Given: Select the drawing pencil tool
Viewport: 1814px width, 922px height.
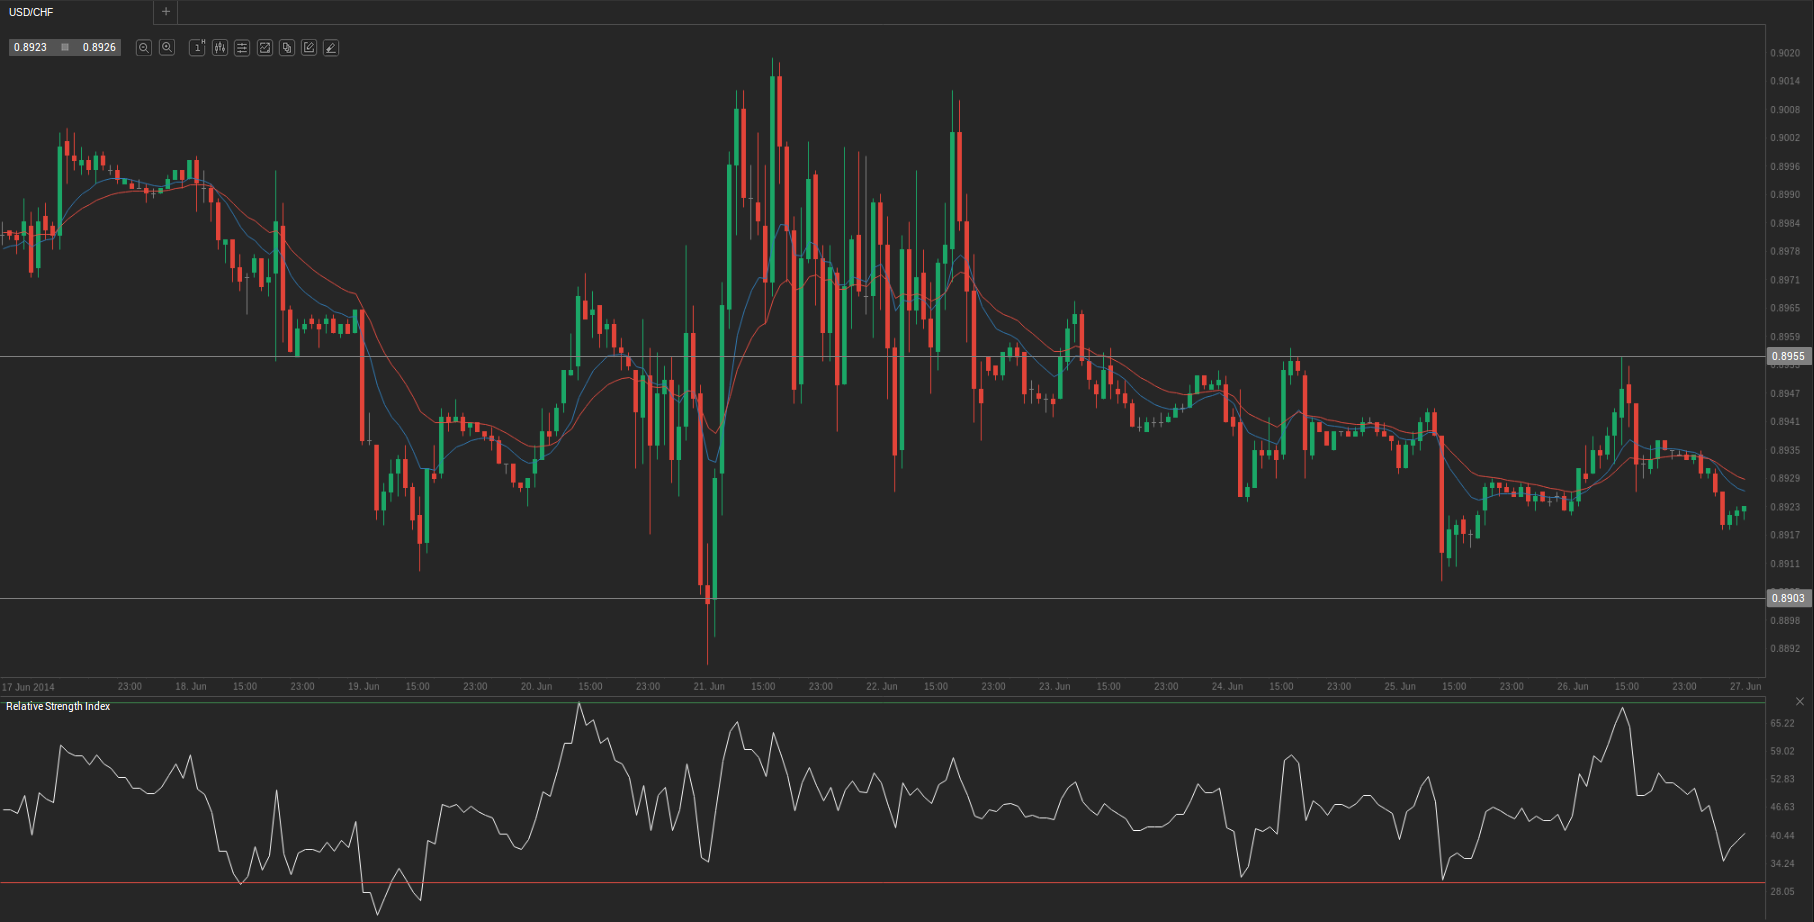Looking at the screenshot, I should click(331, 48).
